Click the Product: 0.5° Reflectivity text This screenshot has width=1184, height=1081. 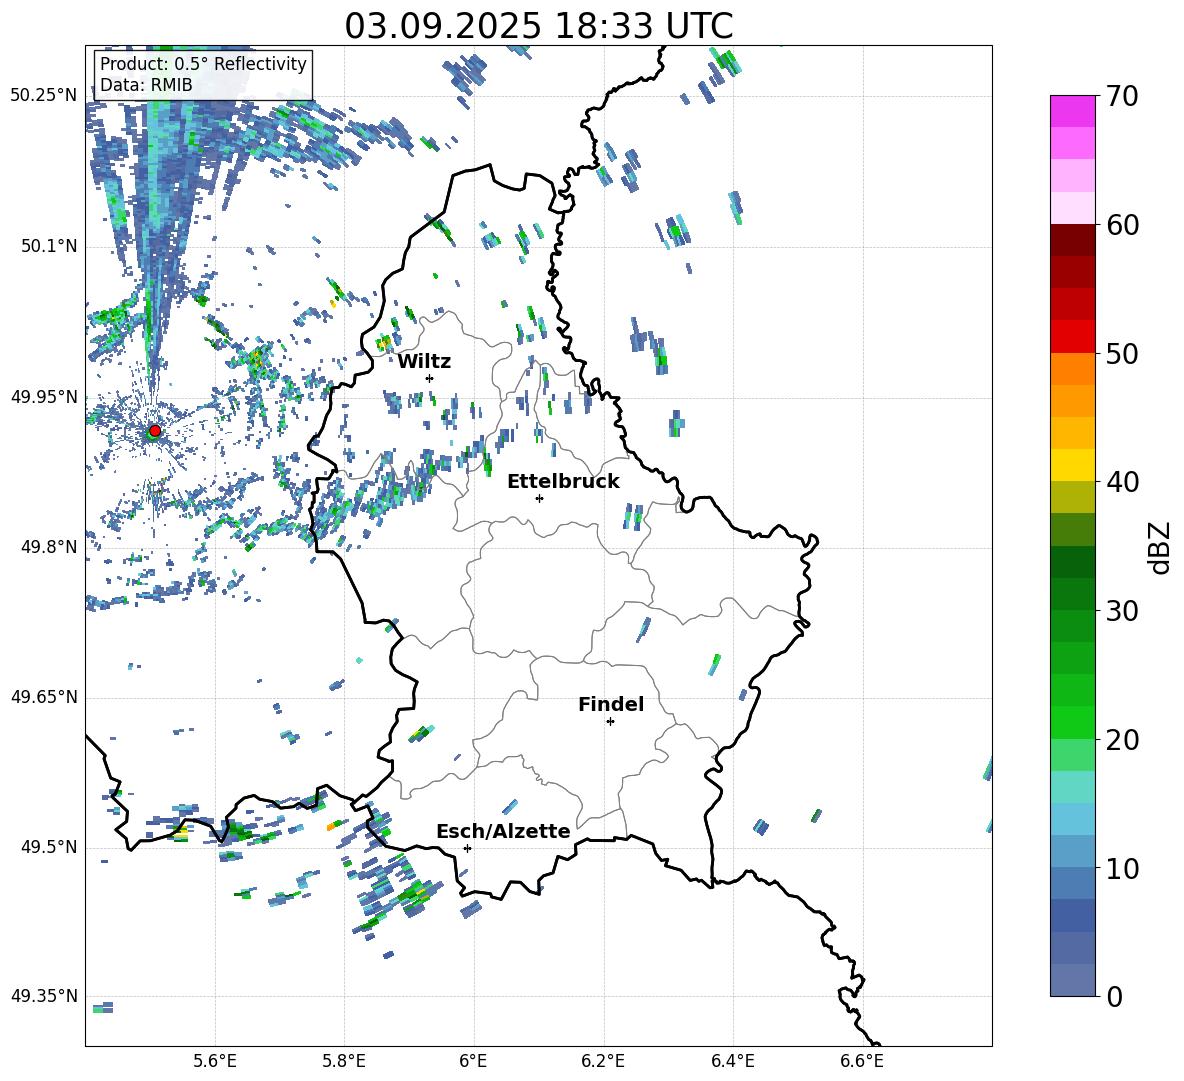[203, 64]
